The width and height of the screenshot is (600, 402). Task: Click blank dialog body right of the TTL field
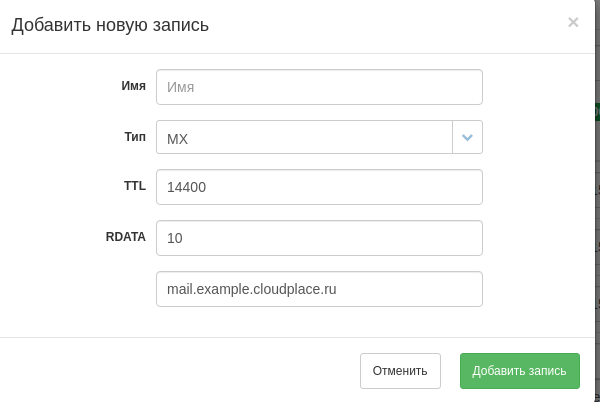tap(538, 187)
